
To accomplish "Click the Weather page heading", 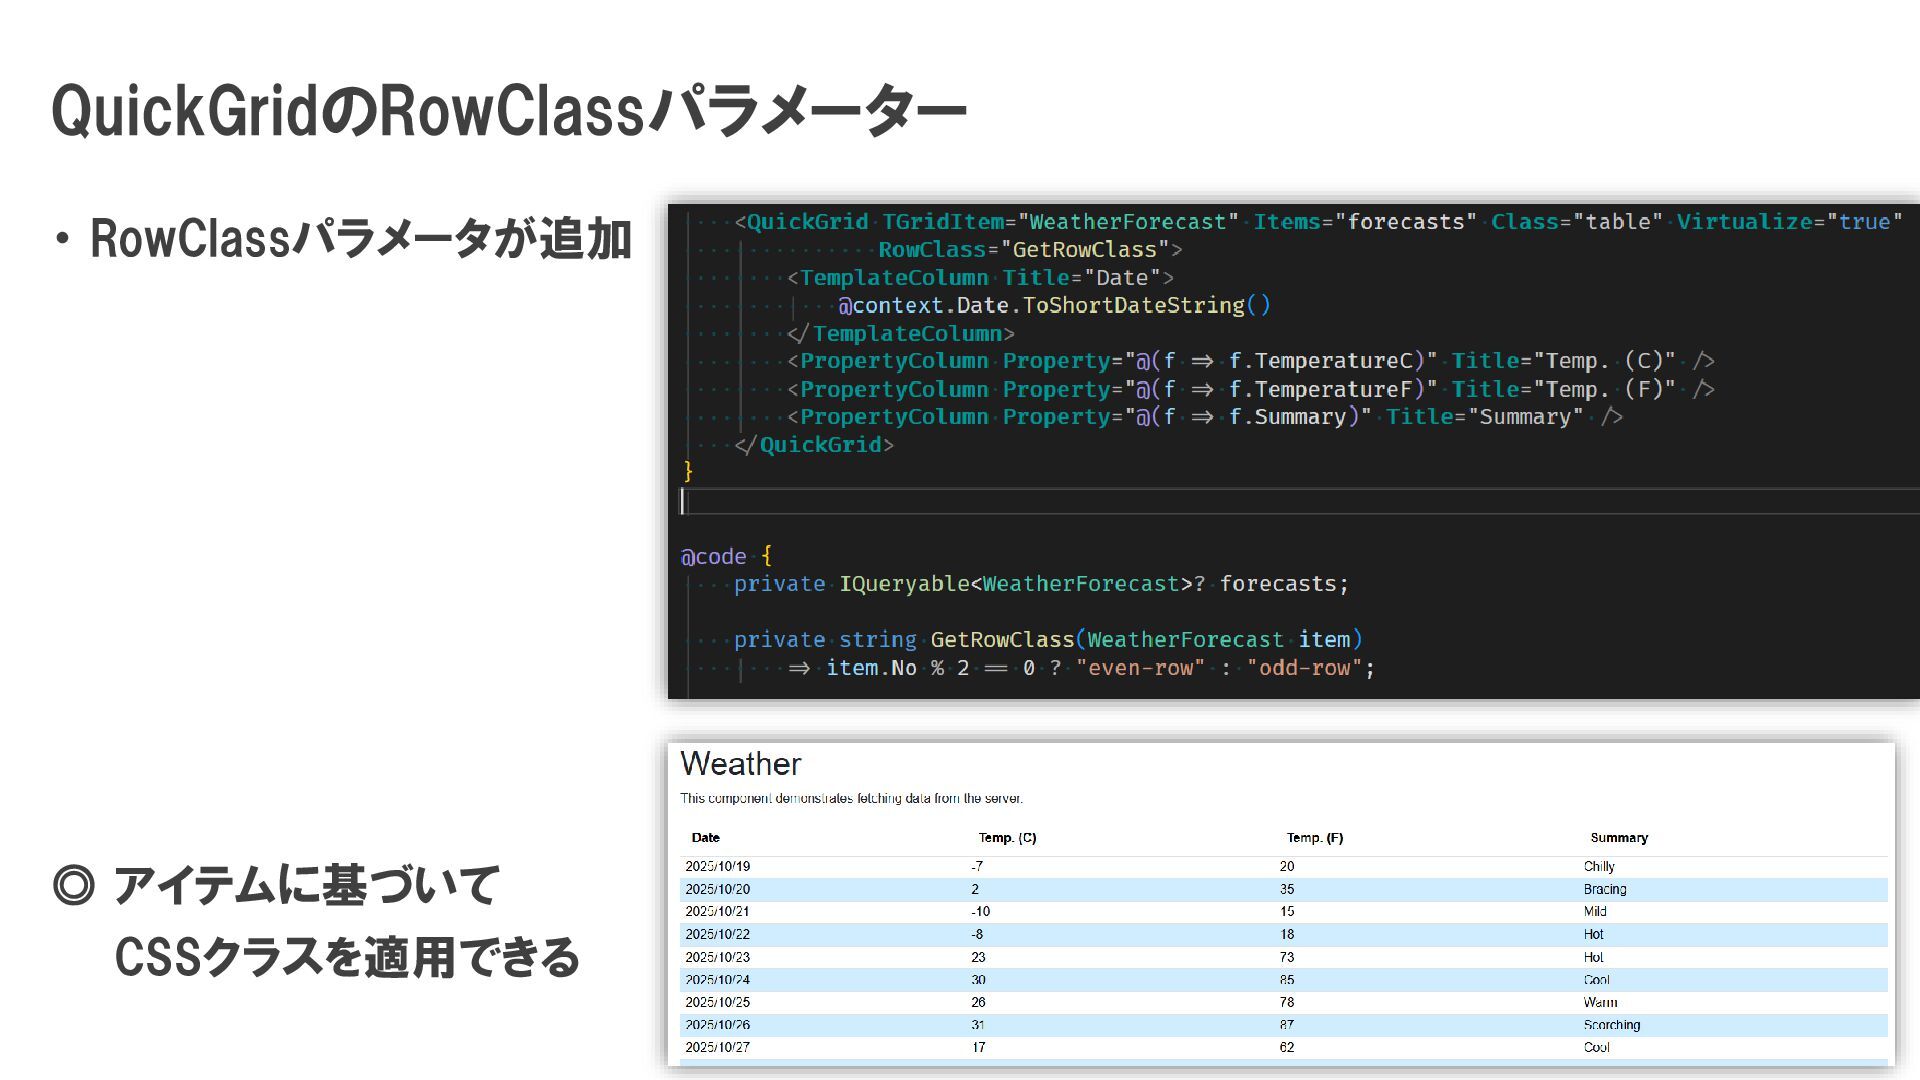I will click(x=740, y=764).
